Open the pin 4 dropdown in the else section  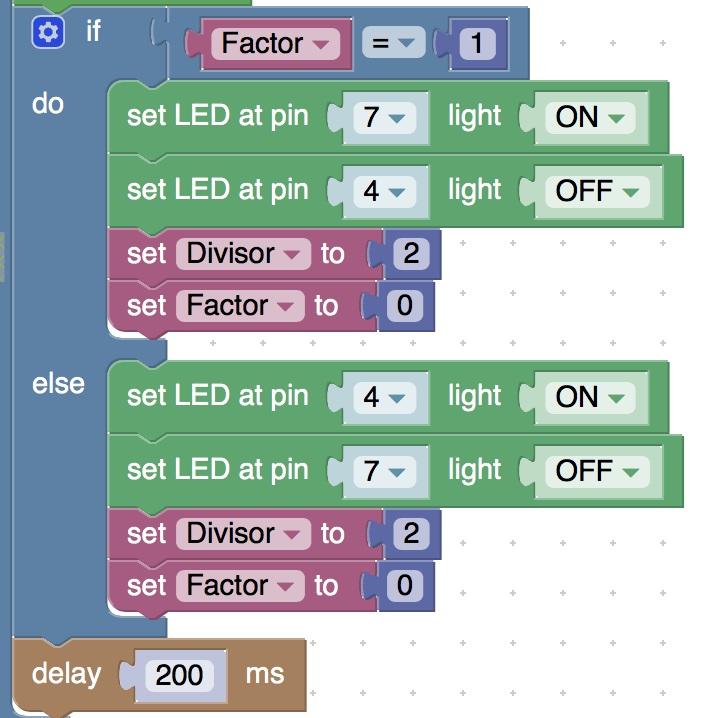(383, 397)
